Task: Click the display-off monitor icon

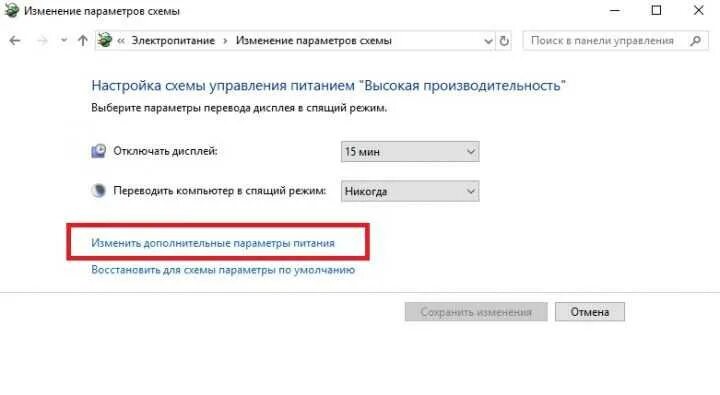Action: click(98, 151)
